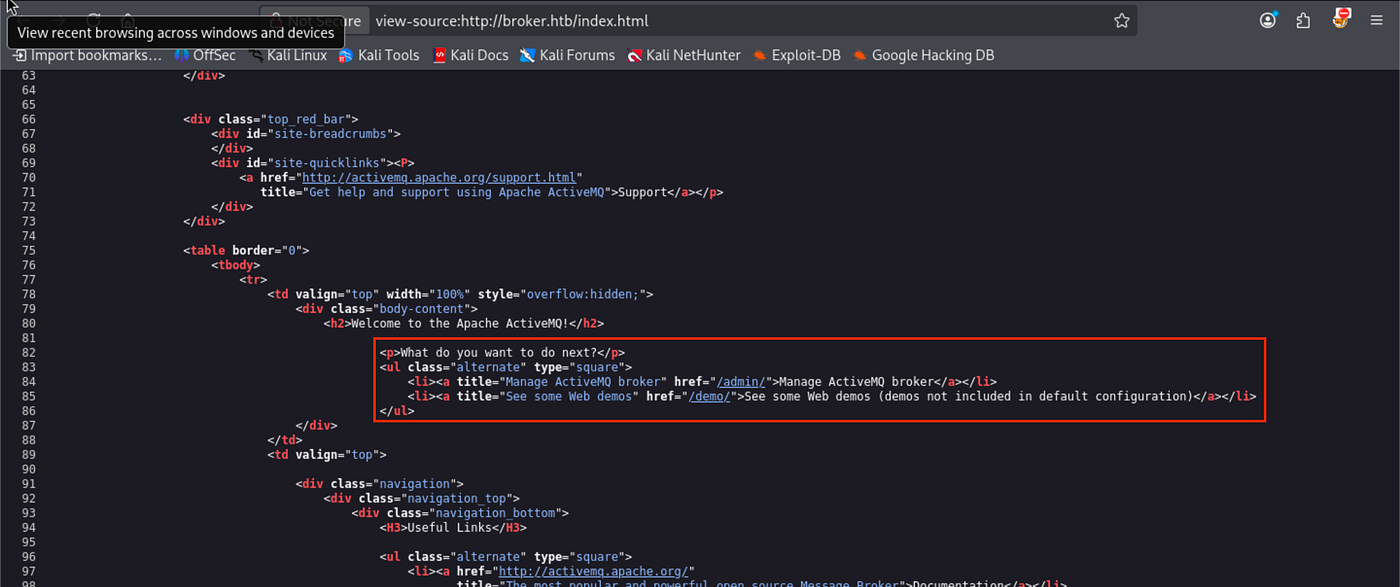Open the Firefox account icon
1400x587 pixels.
pos(1268,20)
